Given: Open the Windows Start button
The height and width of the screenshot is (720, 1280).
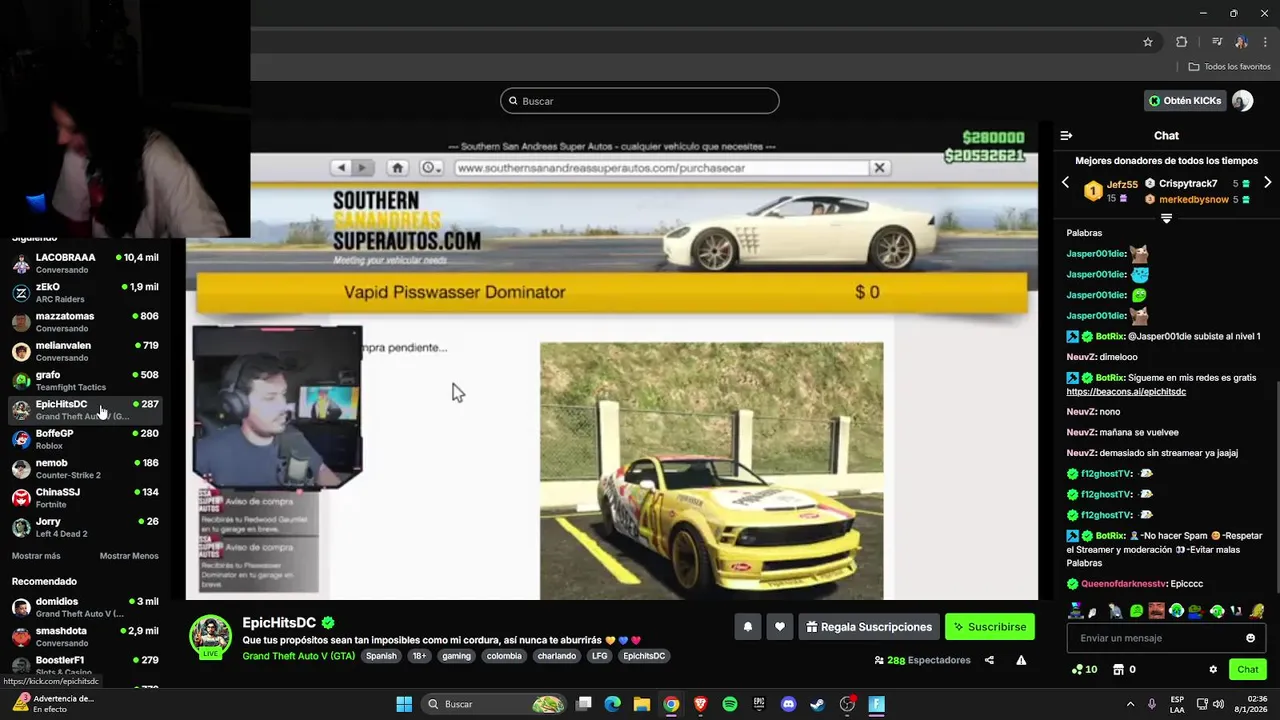Looking at the screenshot, I should click(404, 704).
